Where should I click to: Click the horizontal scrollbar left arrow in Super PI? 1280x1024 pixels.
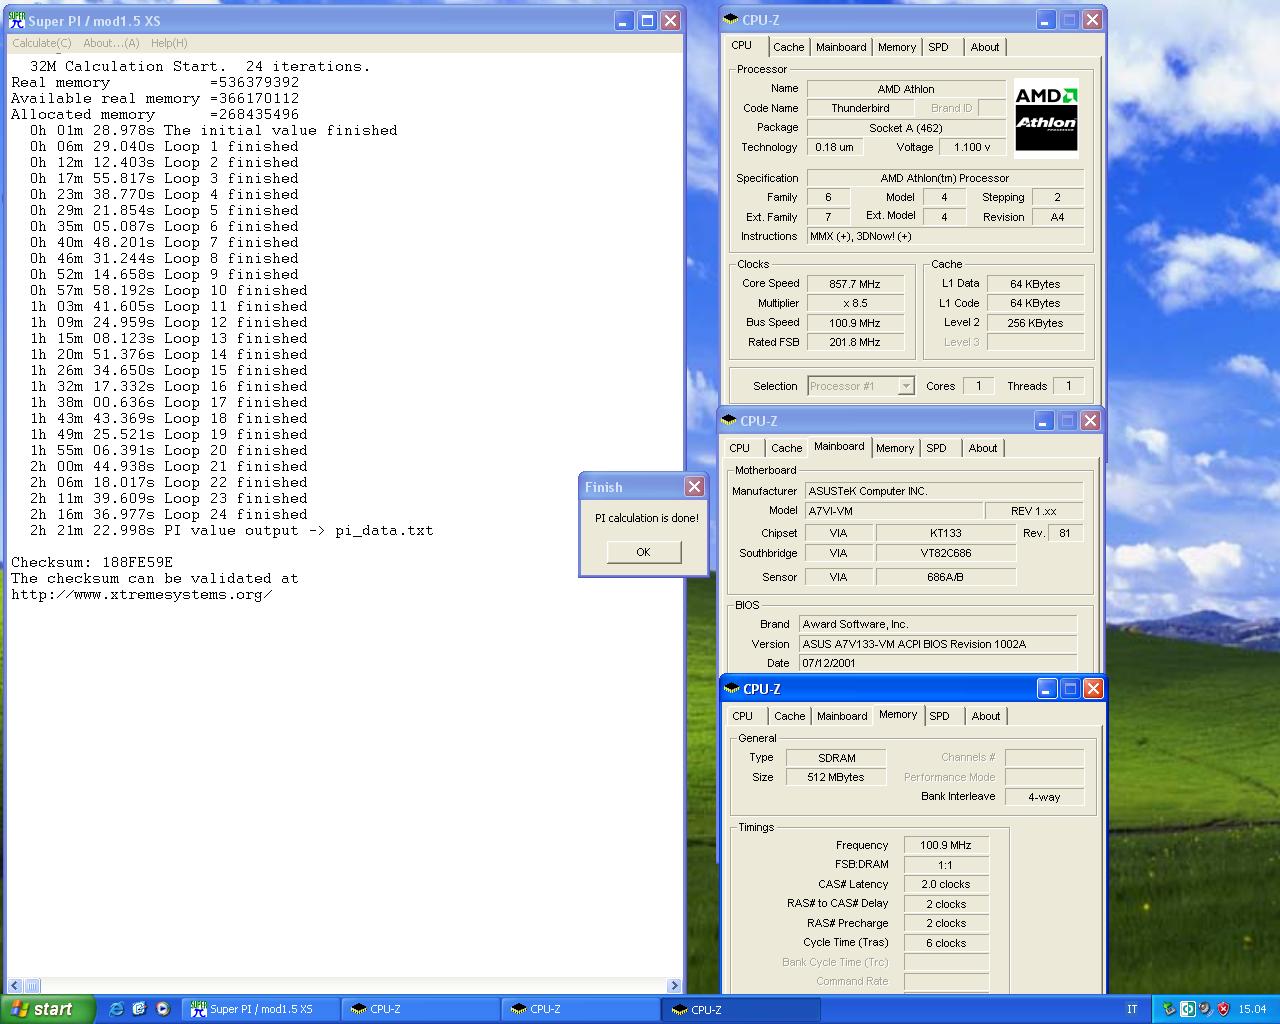coord(15,985)
